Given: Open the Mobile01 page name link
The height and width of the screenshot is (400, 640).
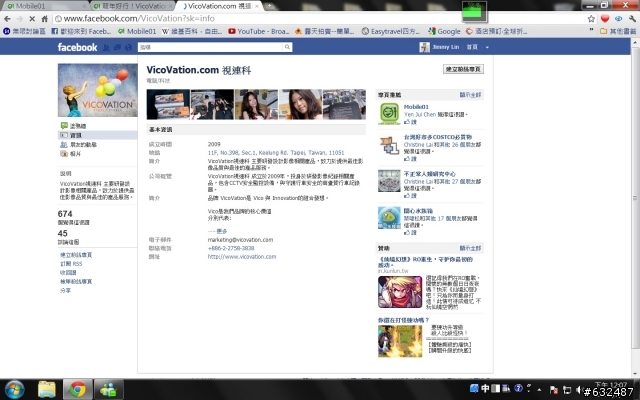Looking at the screenshot, I should click(416, 107).
